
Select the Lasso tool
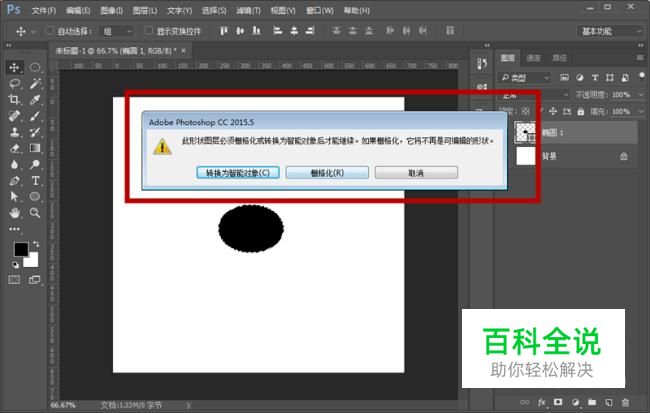[x=15, y=84]
